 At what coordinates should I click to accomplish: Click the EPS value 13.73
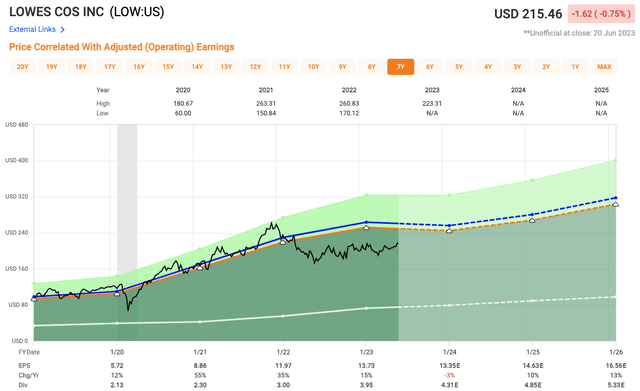click(x=366, y=366)
